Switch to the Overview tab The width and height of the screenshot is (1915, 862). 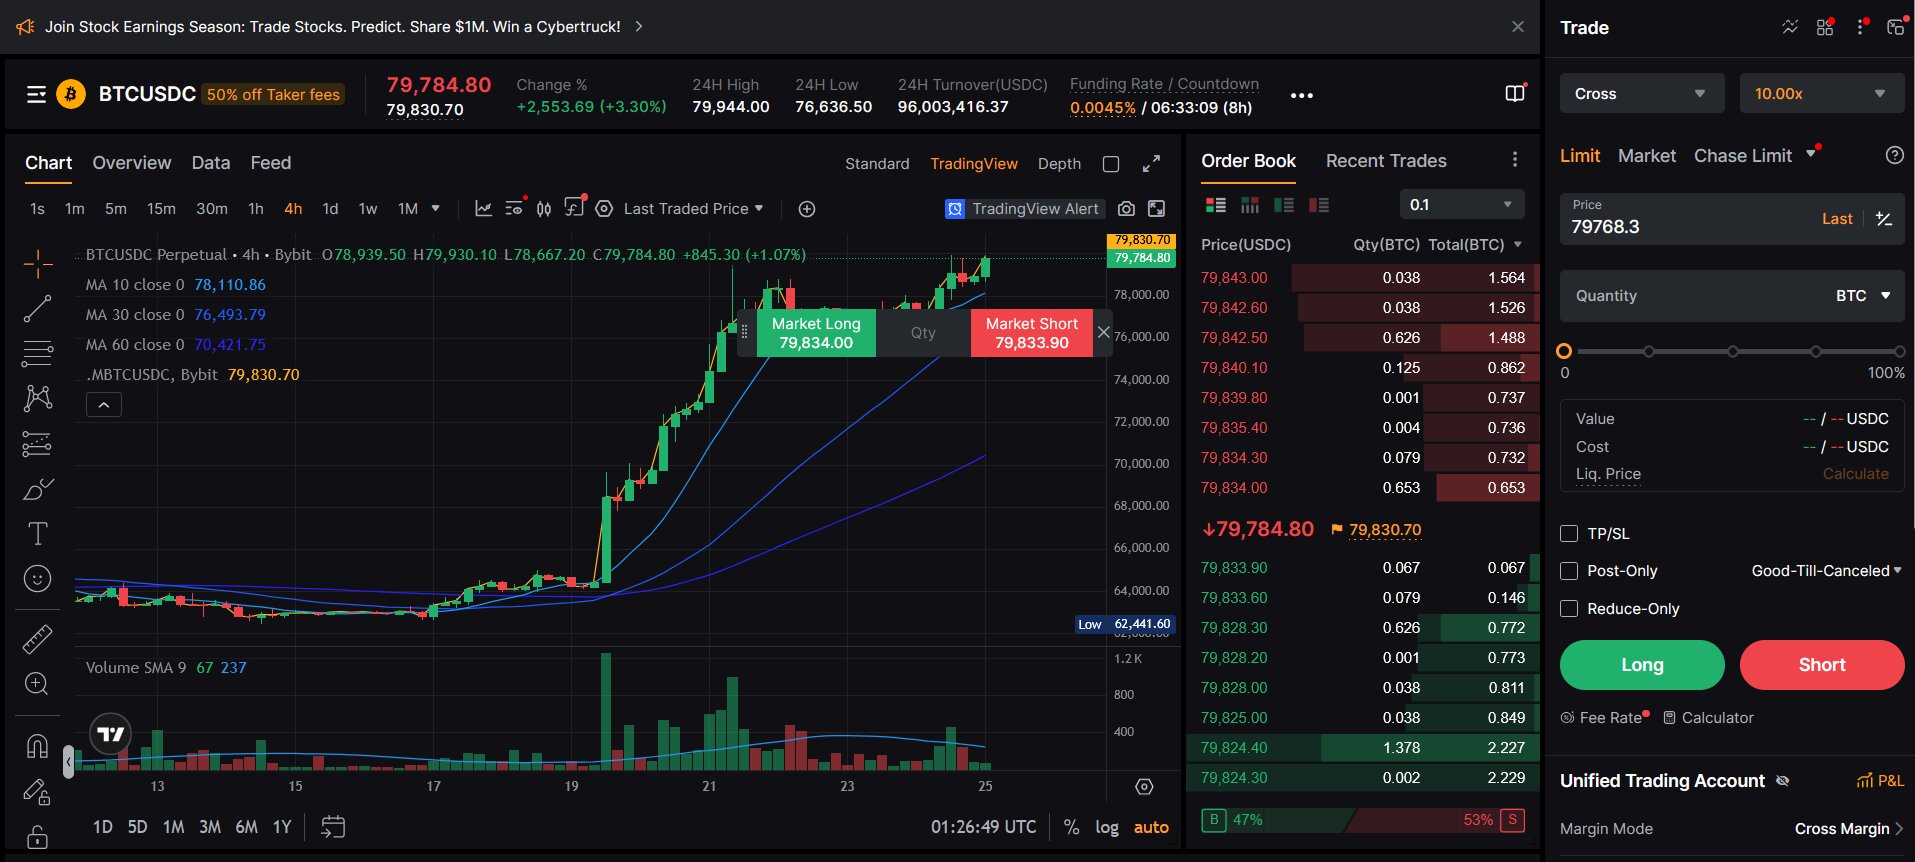pyautogui.click(x=132, y=163)
